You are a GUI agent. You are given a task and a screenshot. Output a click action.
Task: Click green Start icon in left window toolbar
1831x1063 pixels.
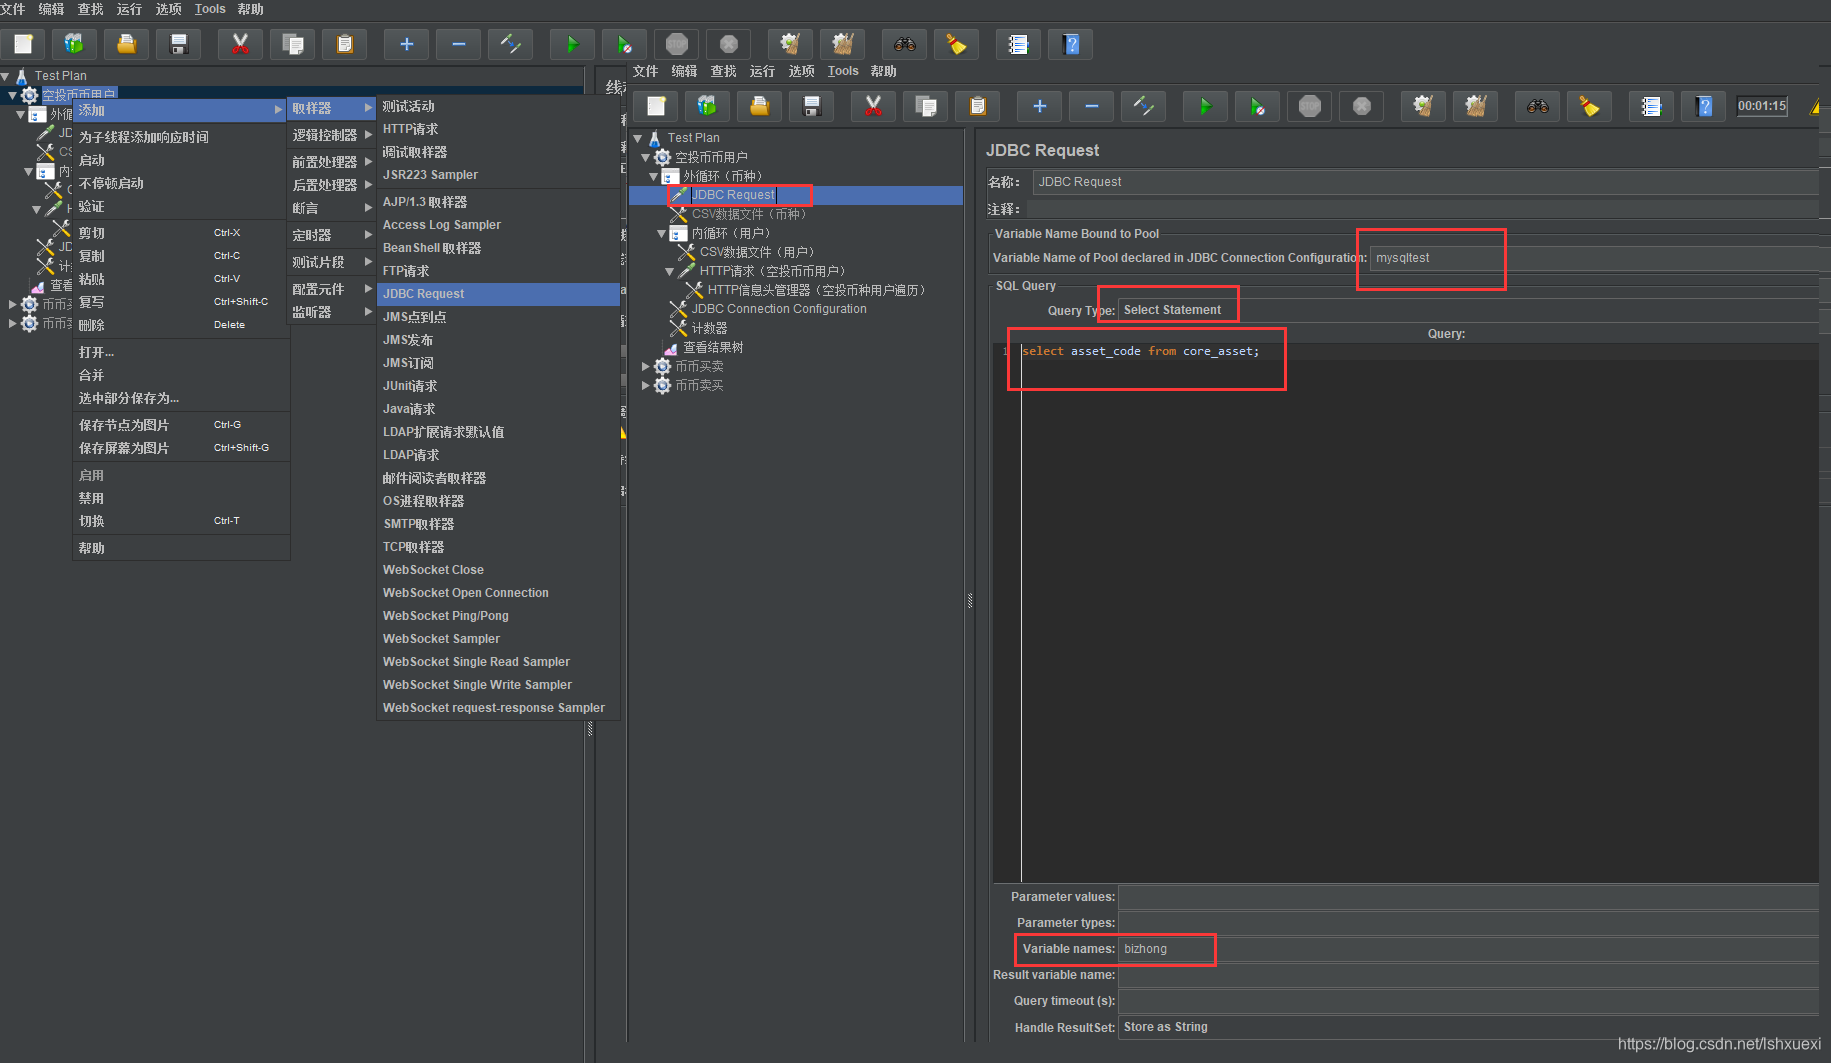click(573, 44)
